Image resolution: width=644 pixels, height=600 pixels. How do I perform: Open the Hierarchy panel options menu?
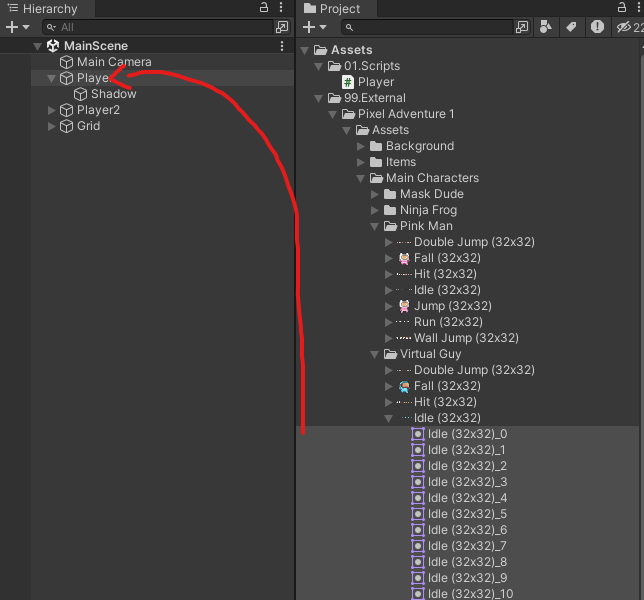281,7
